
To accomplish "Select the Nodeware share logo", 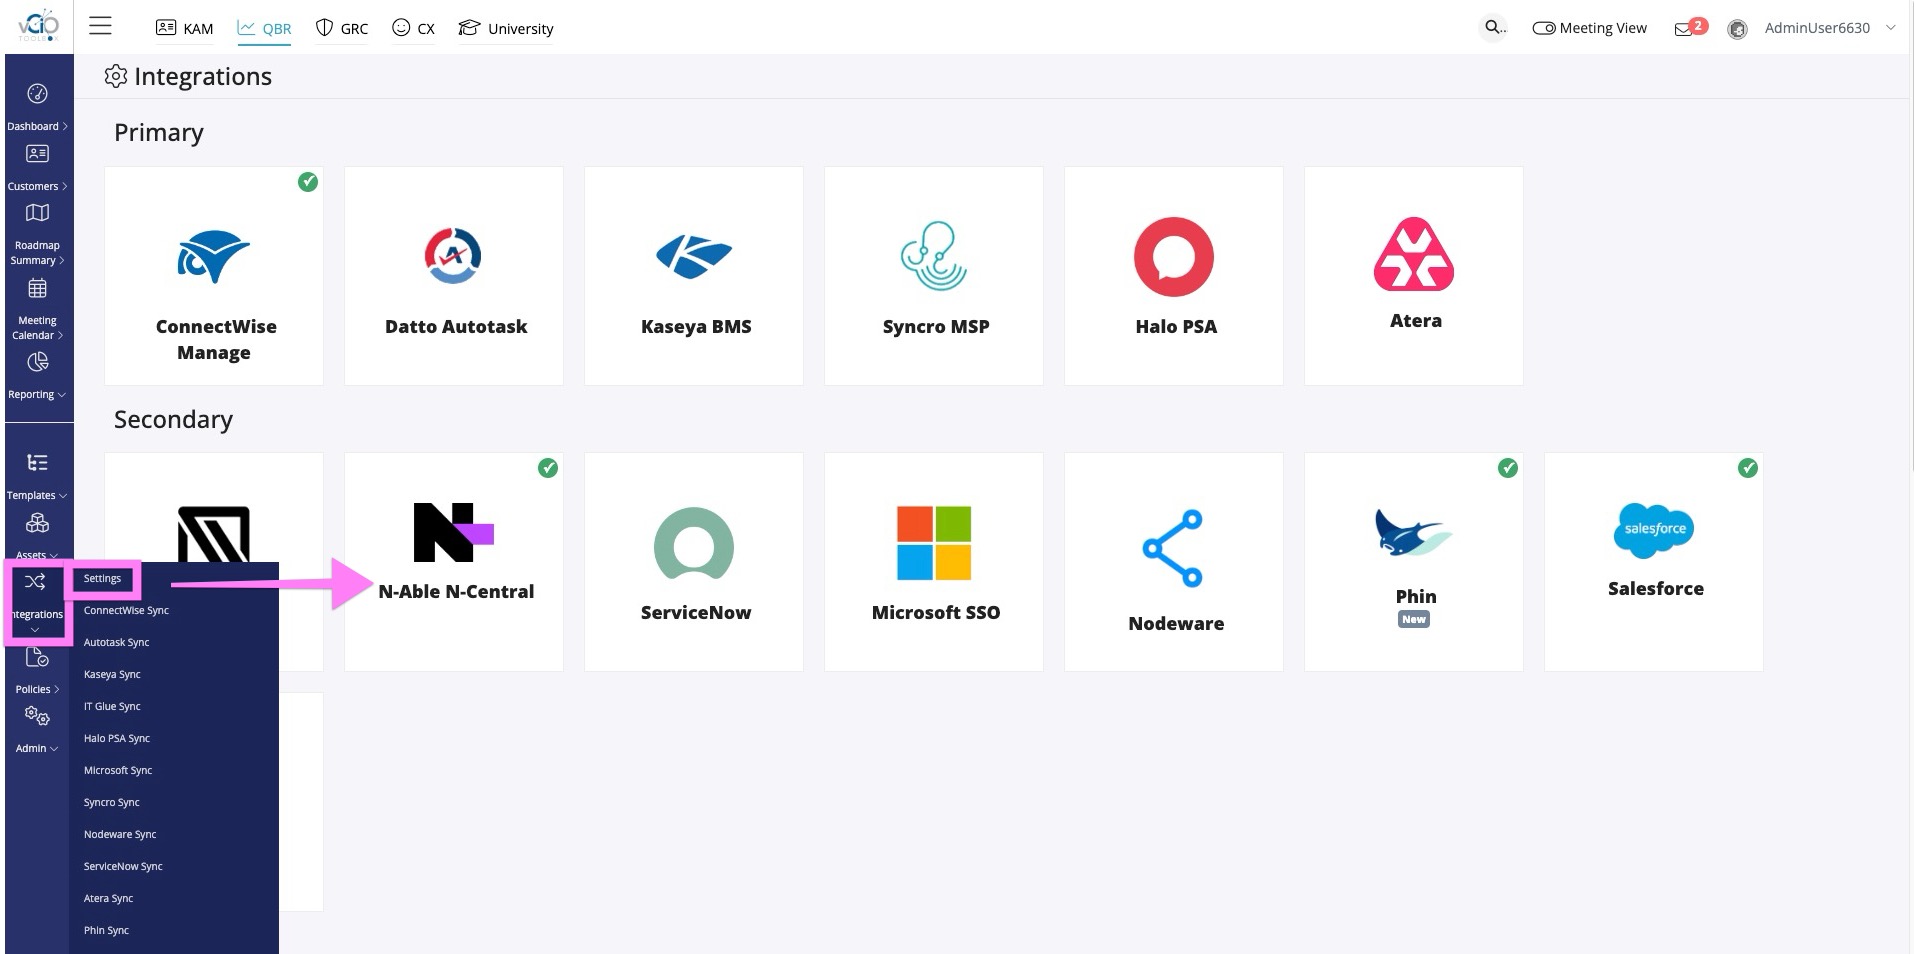I will 1173,548.
